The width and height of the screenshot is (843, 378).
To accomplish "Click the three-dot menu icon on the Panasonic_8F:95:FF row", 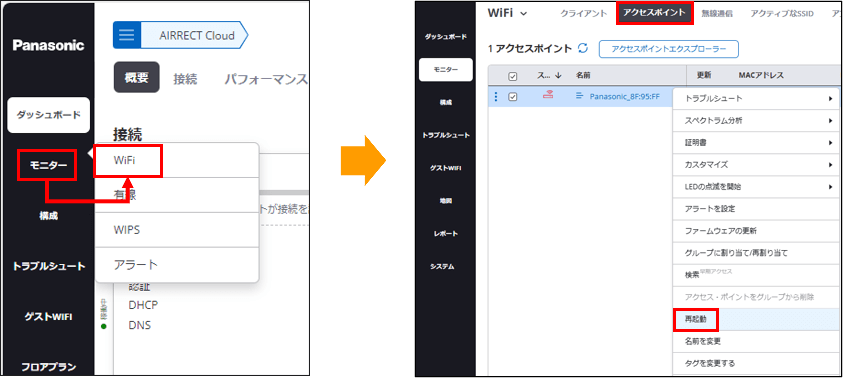I will pyautogui.click(x=496, y=97).
